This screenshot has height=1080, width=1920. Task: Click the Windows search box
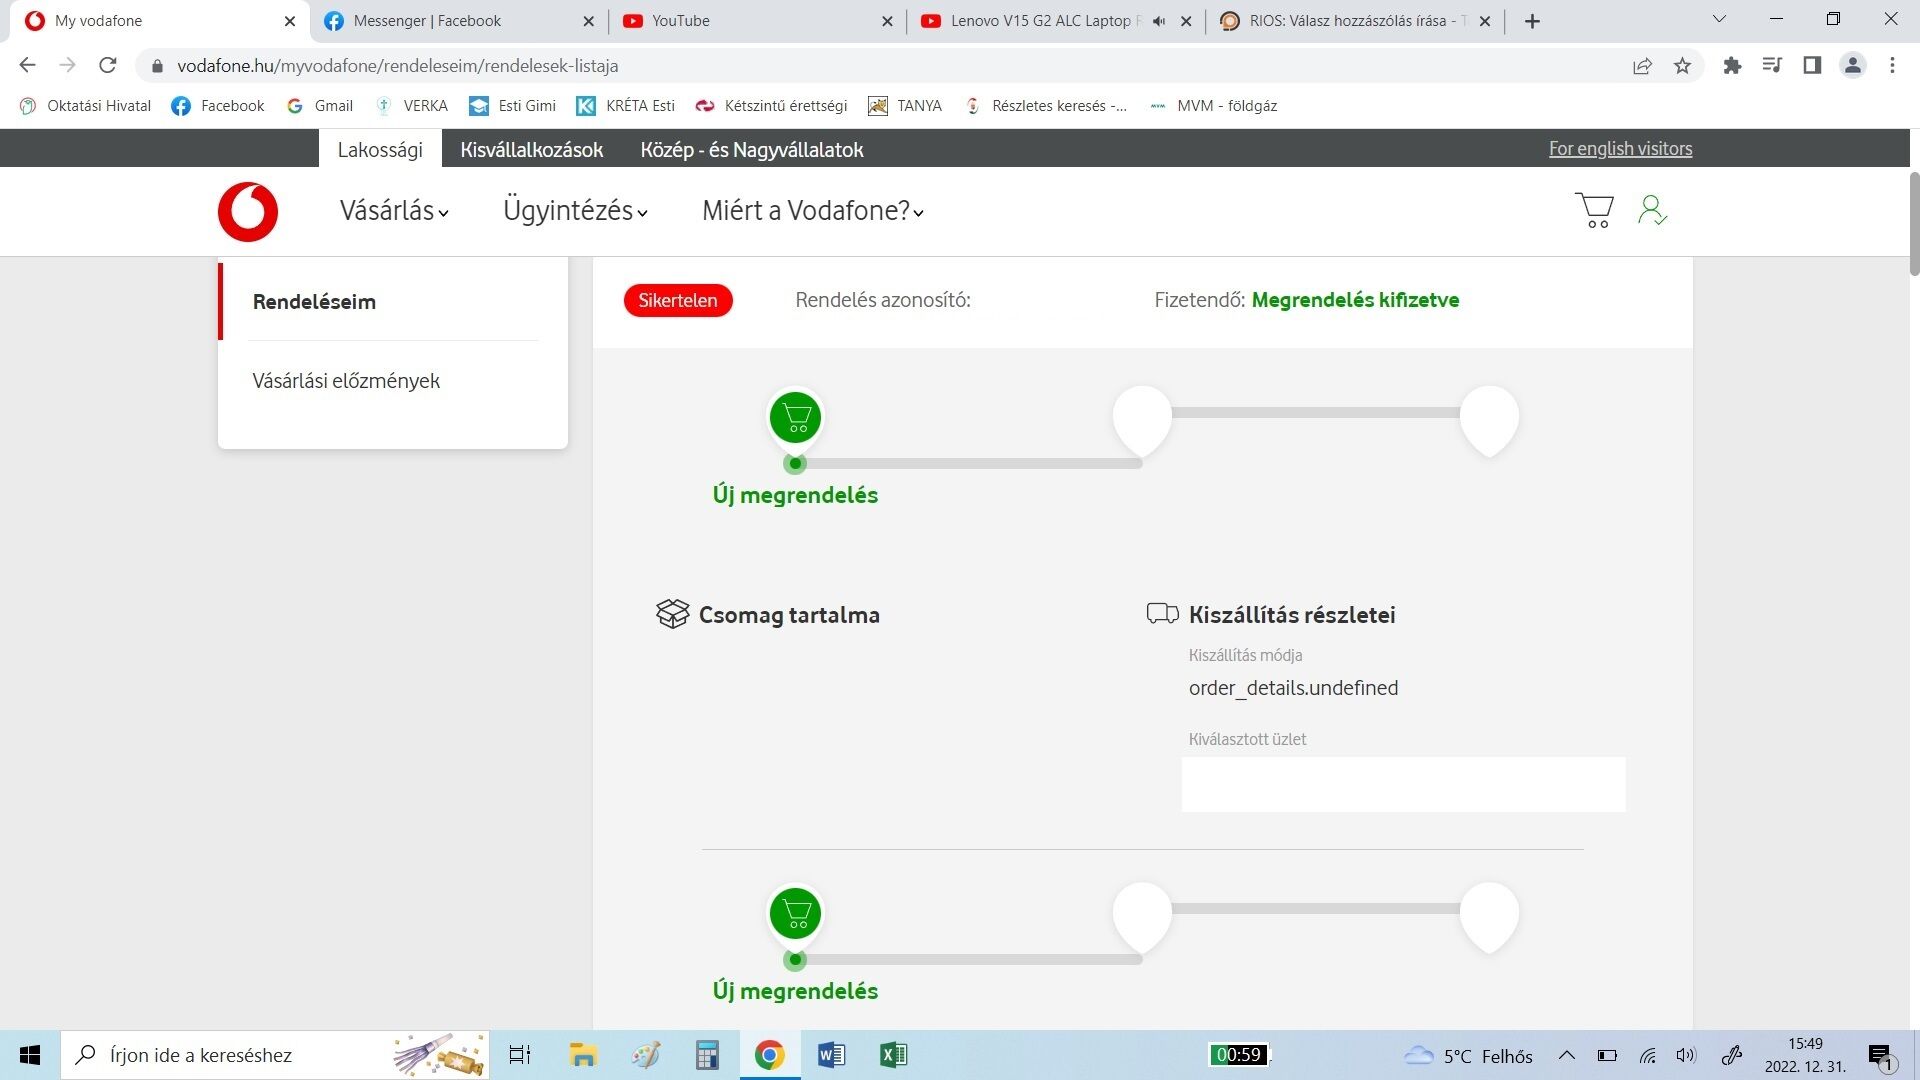pyautogui.click(x=276, y=1055)
